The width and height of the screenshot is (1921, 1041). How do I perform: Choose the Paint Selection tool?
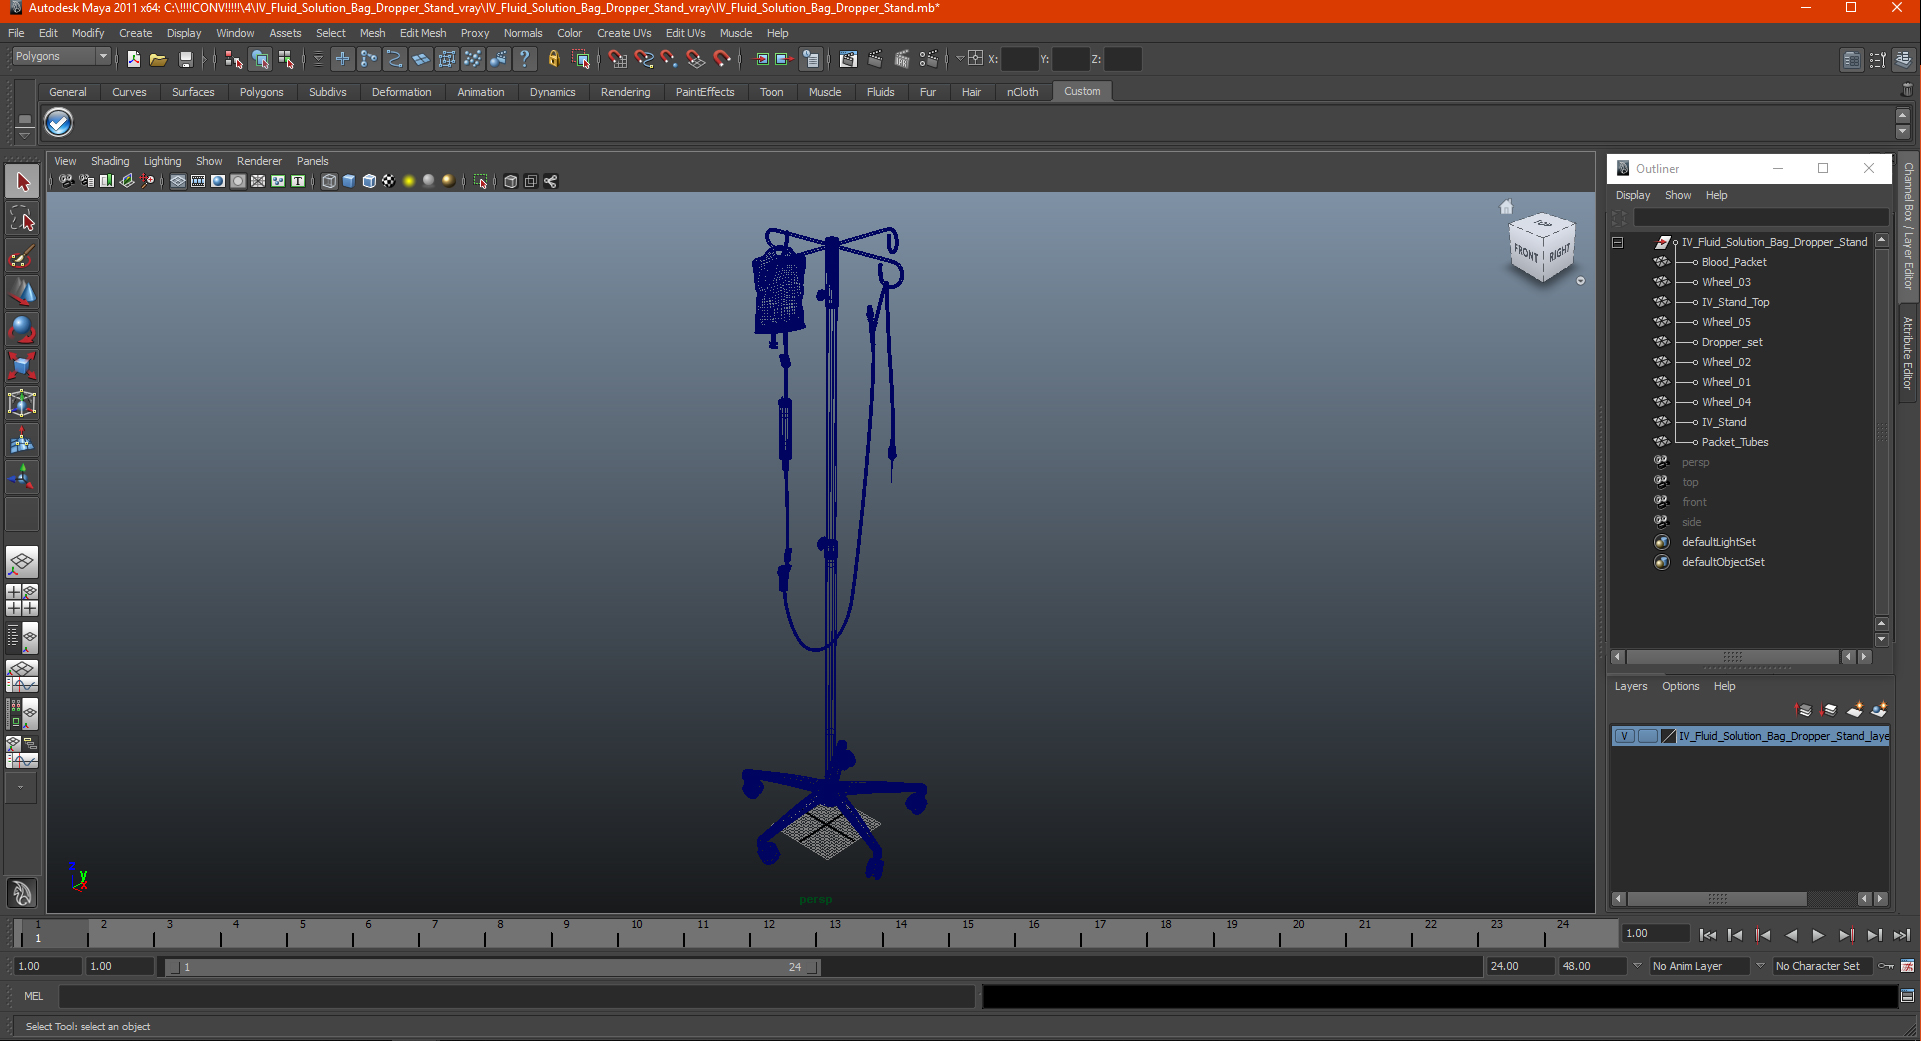point(22,256)
